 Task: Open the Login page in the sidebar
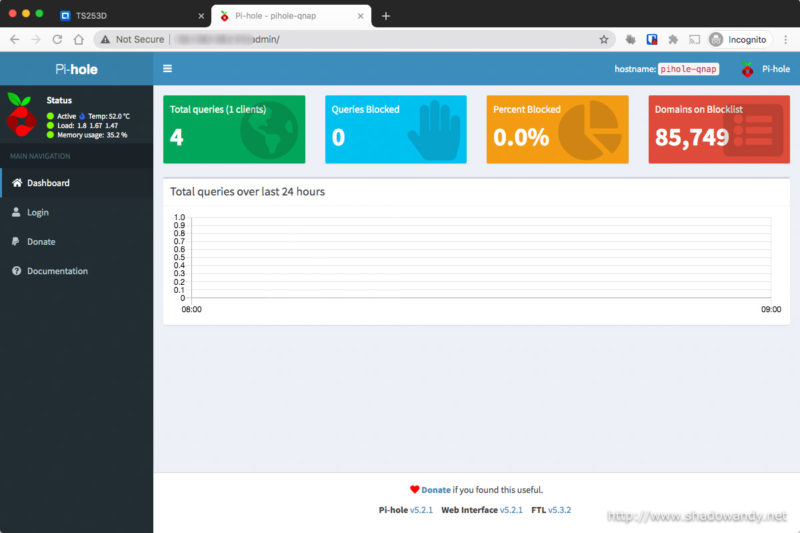[x=37, y=212]
